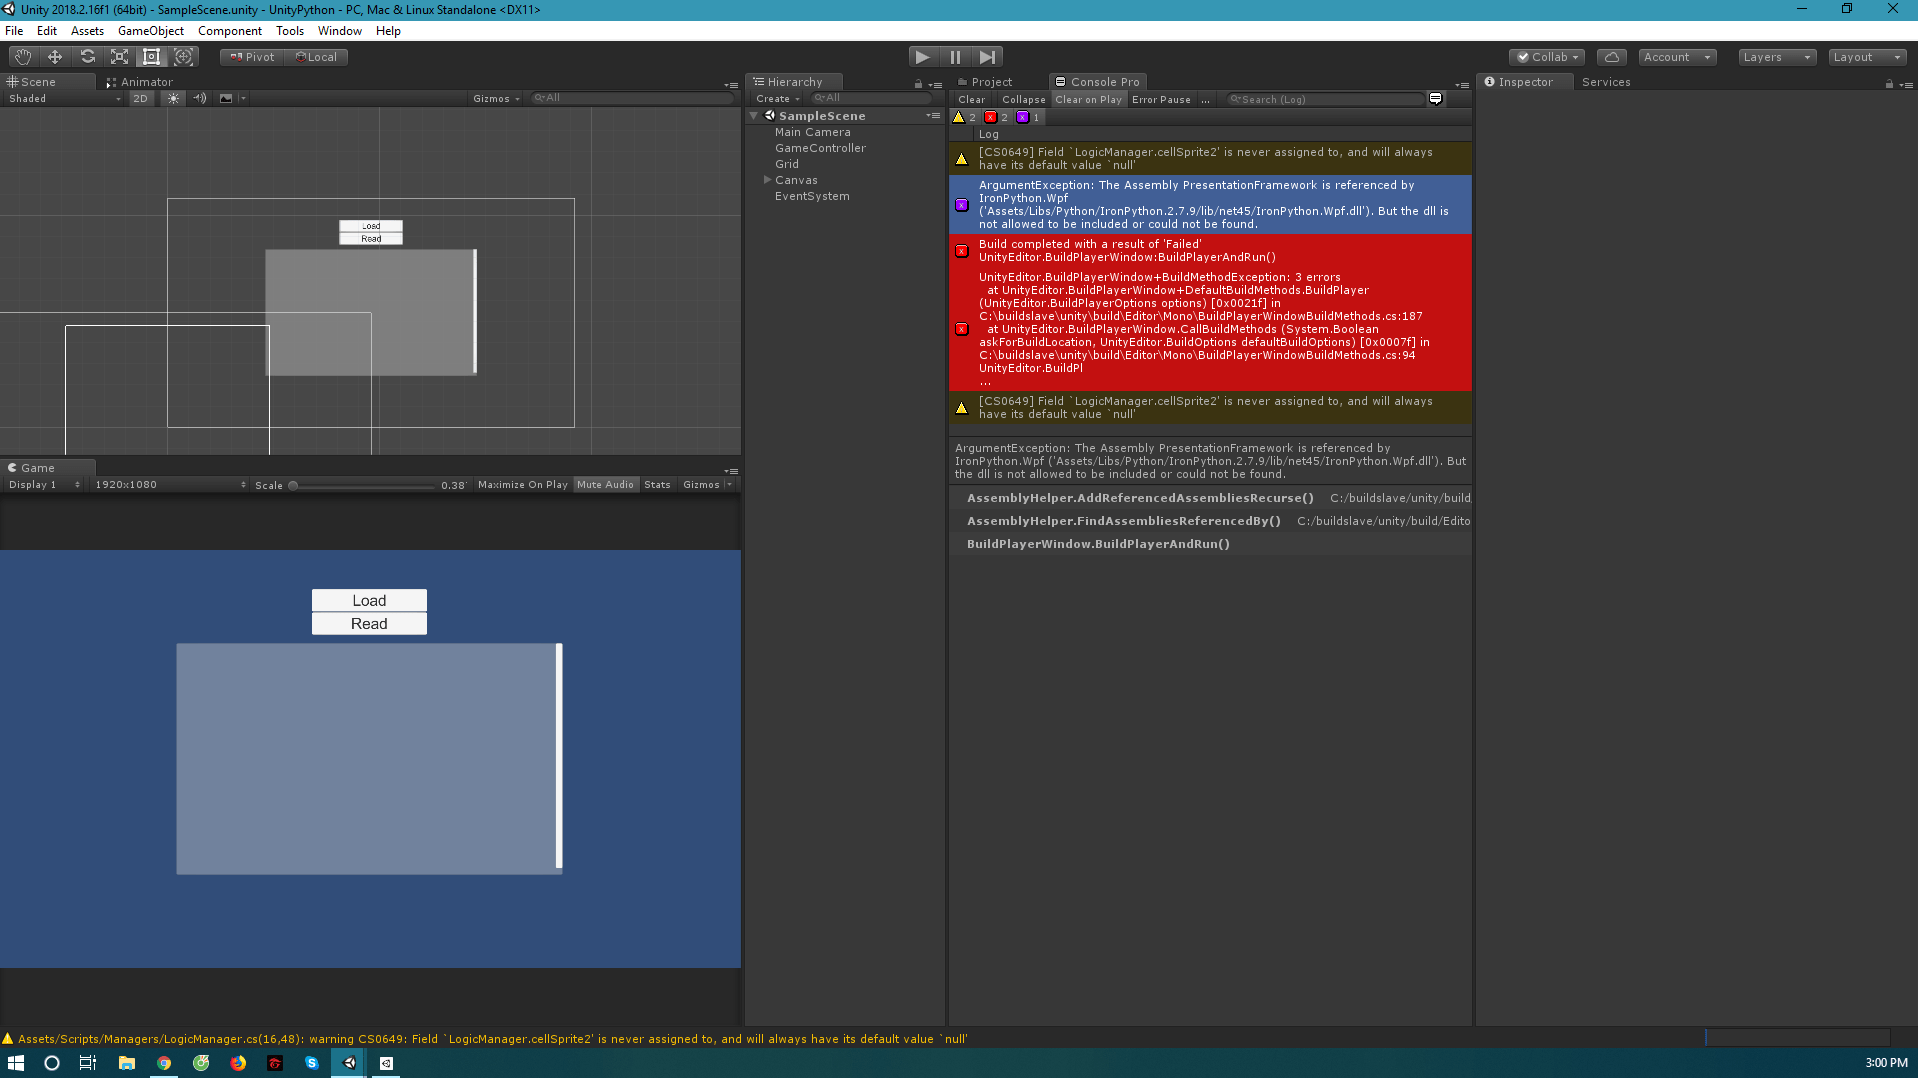Enable Clear on Play in the Console
Image resolution: width=1918 pixels, height=1078 pixels.
tap(1088, 99)
